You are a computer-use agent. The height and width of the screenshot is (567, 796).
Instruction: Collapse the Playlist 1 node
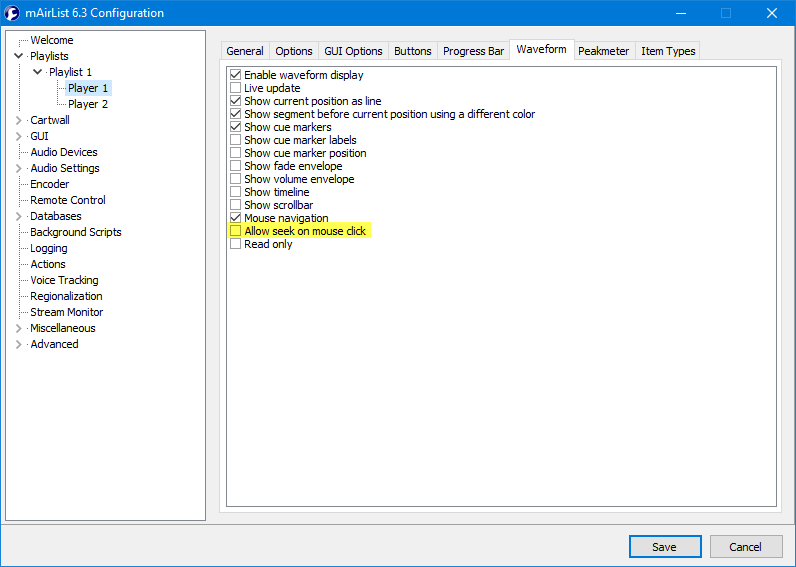click(x=38, y=72)
